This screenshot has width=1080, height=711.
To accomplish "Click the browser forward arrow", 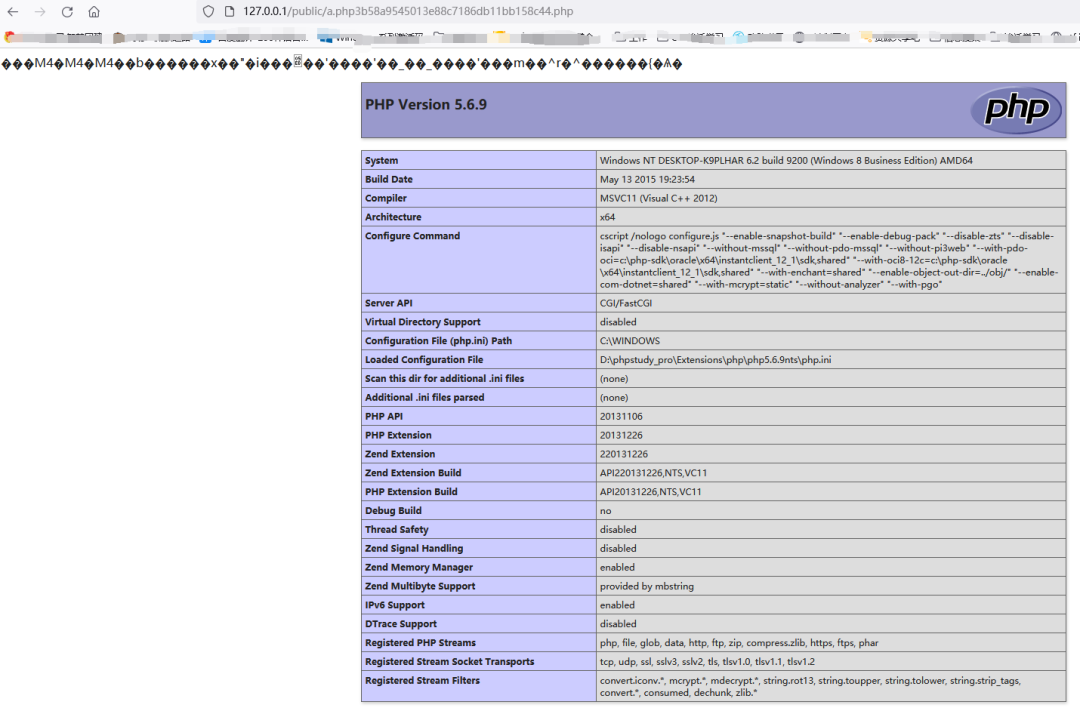I will (x=40, y=12).
